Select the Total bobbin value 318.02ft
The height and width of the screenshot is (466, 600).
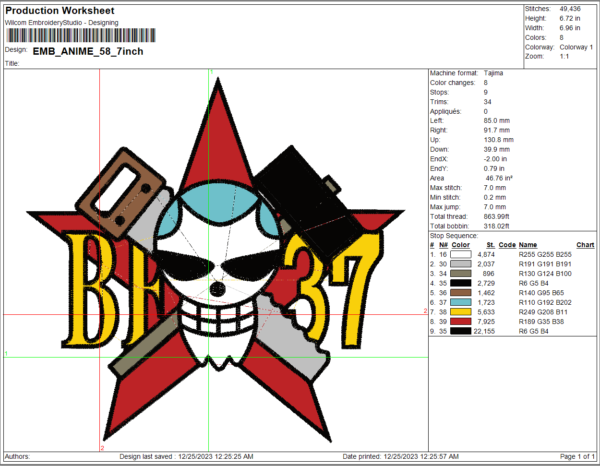coord(496,226)
